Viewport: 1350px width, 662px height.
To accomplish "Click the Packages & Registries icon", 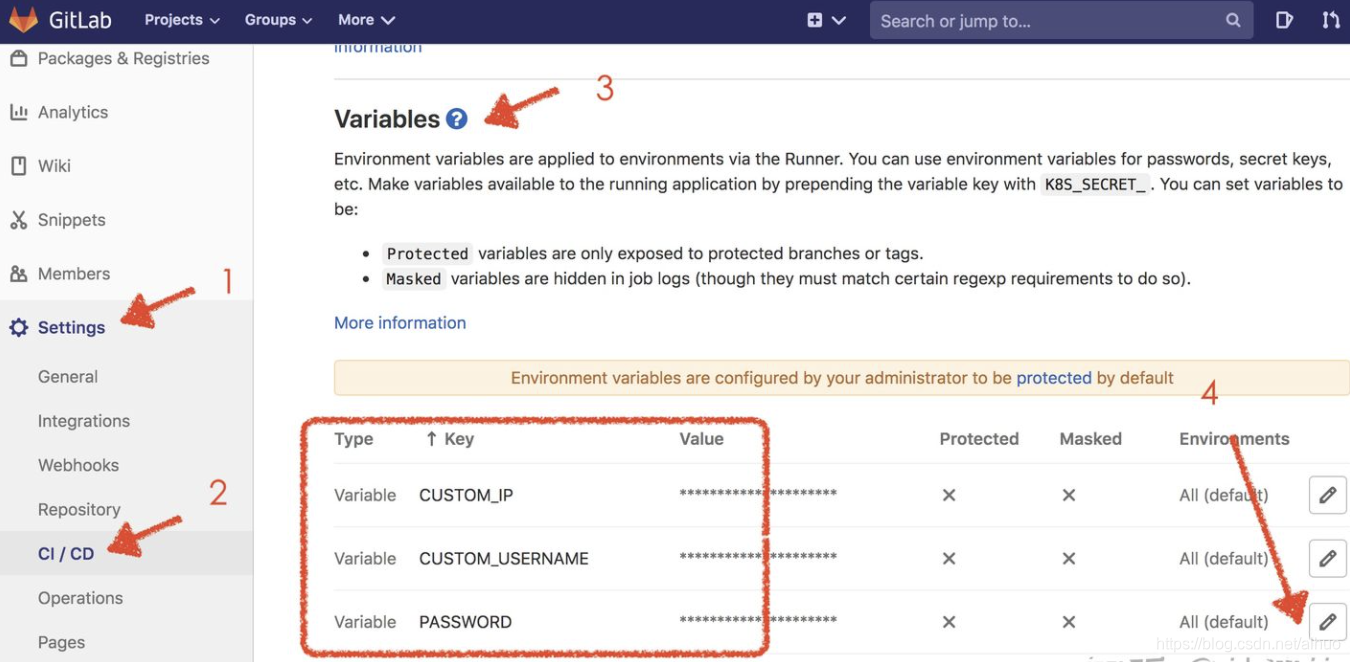I will pos(18,58).
